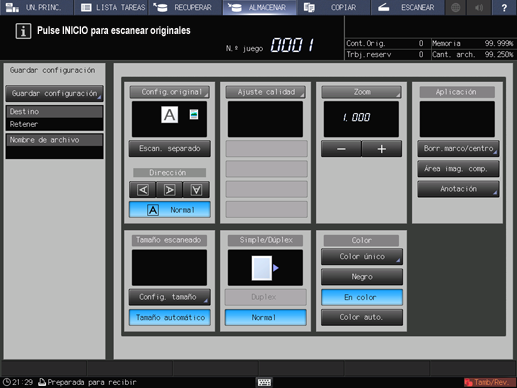Screen dimensions: 517x388
Task: Toggle Escan. separado
Action: point(170,149)
